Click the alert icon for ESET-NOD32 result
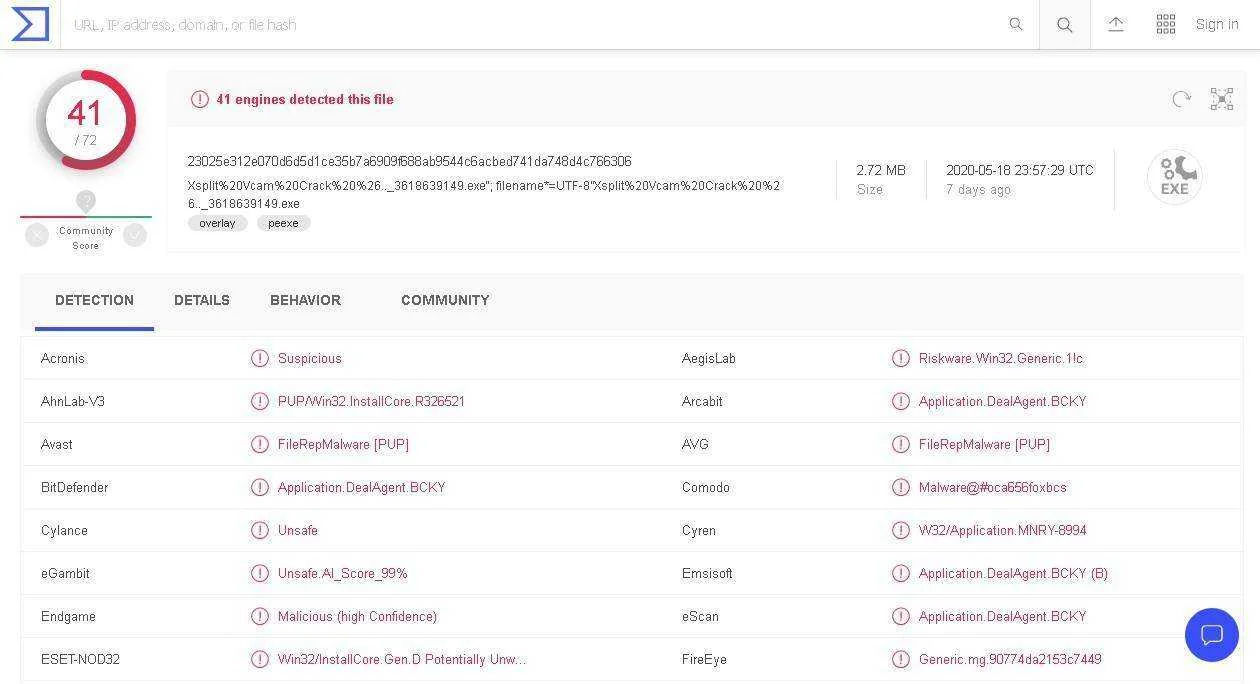Image resolution: width=1260 pixels, height=684 pixels. (x=260, y=659)
